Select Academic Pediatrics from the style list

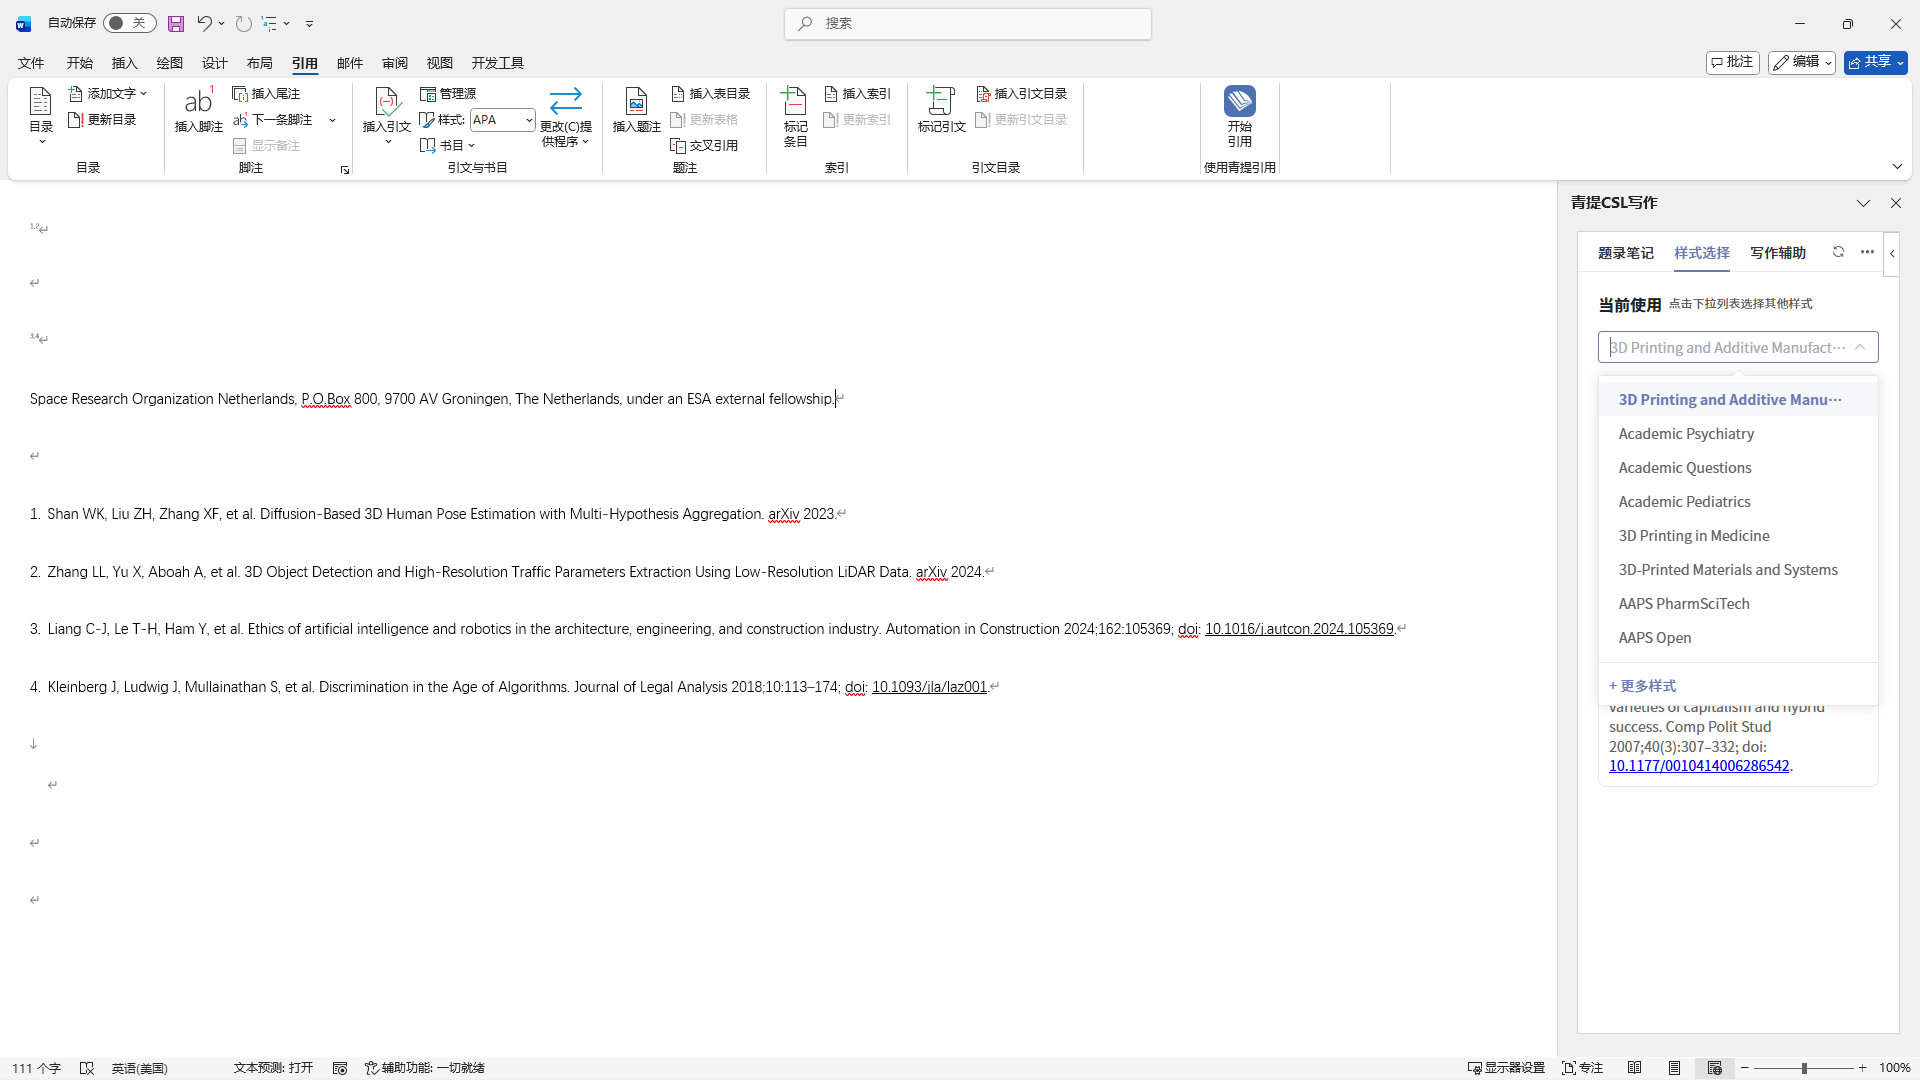click(1684, 501)
